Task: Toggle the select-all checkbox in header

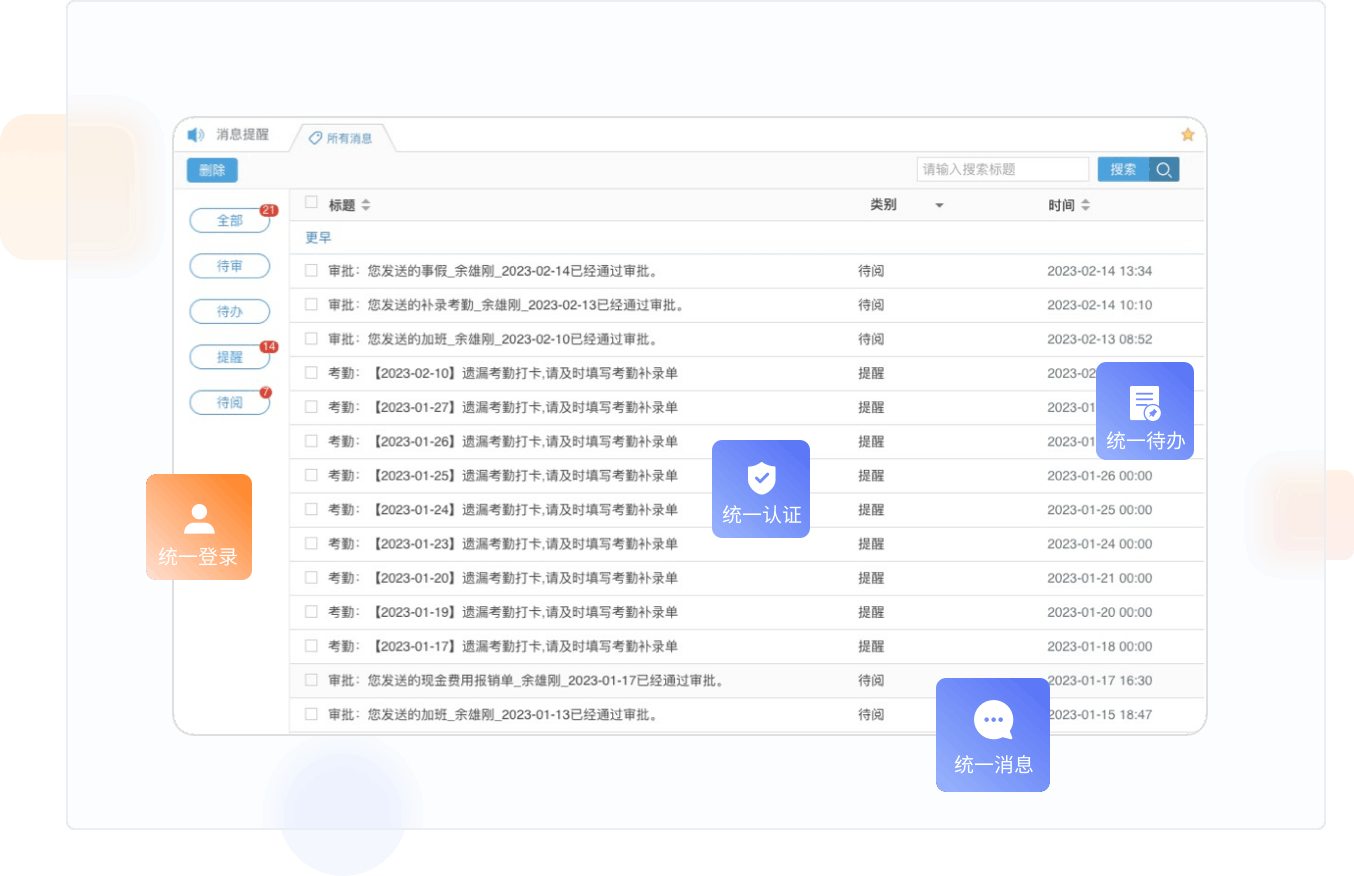Action: 311,202
